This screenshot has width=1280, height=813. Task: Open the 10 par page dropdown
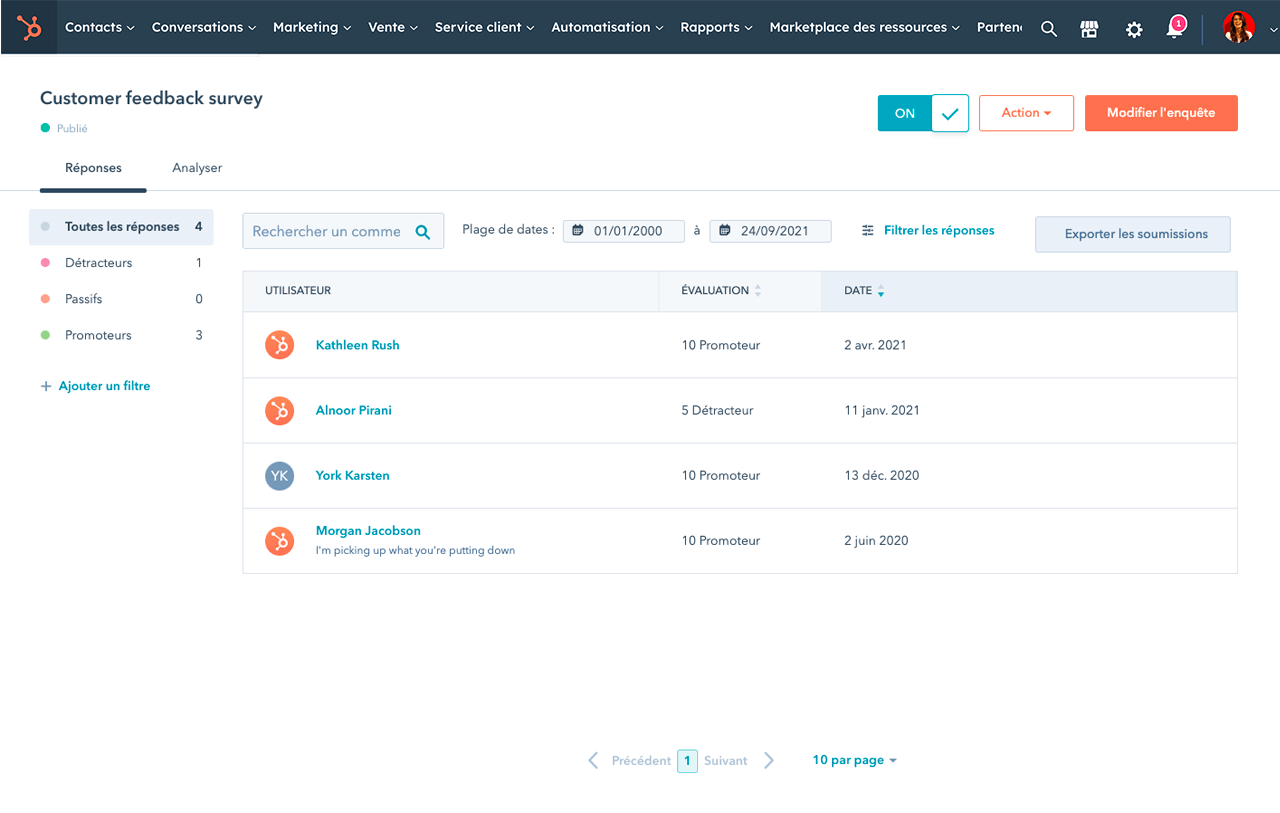point(854,760)
